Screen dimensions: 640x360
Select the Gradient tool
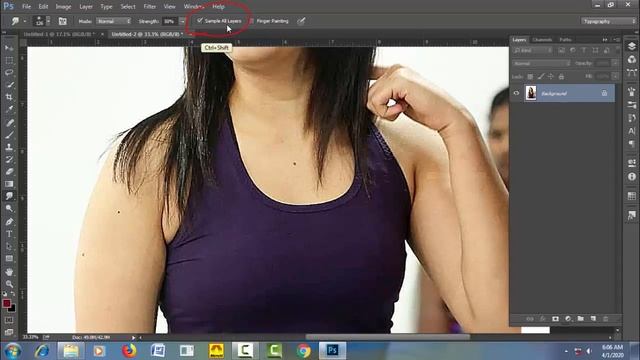tap(9, 184)
